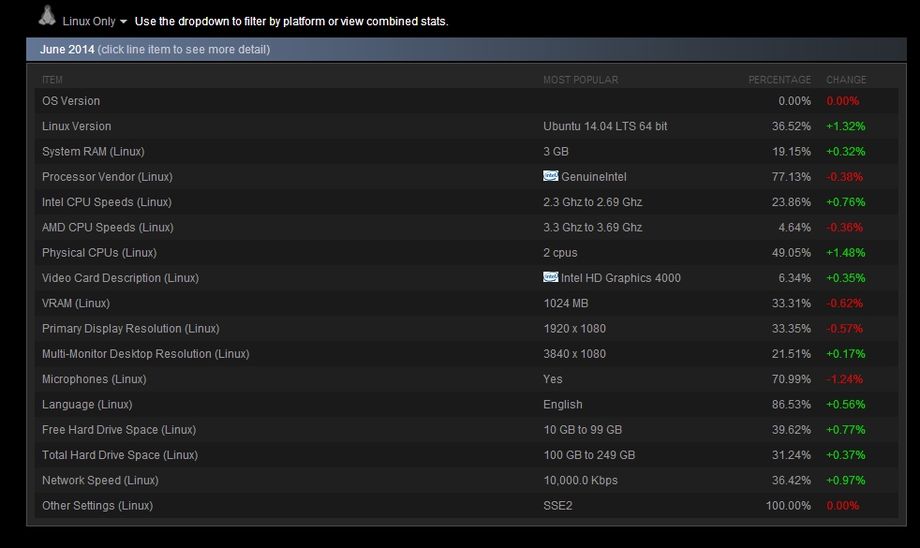The image size is (920, 548).
Task: Click Ubuntu 14.04 LTS 64 bit value
Action: click(605, 126)
